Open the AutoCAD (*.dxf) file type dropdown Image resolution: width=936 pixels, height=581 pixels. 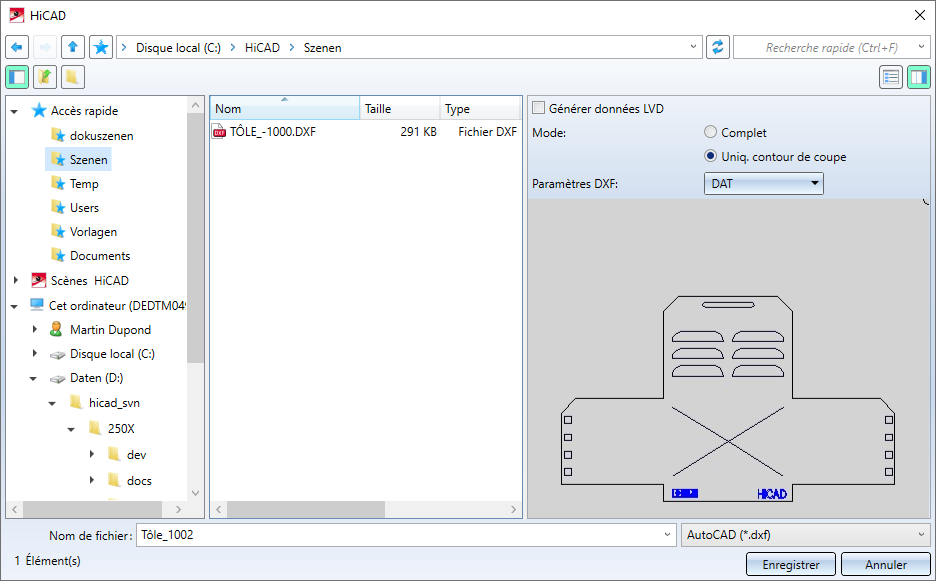(x=805, y=535)
